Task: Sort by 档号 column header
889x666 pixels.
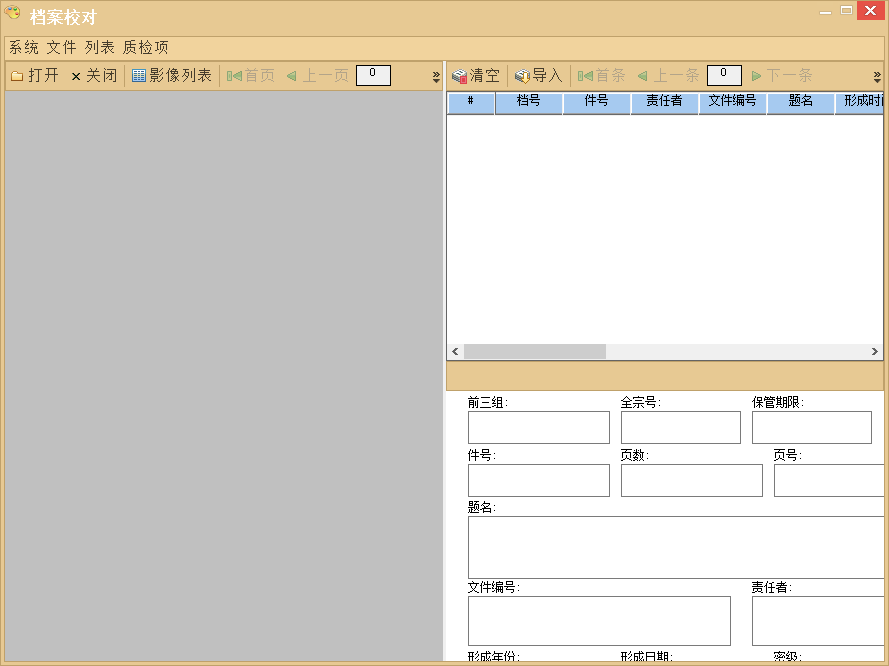Action: pos(528,103)
